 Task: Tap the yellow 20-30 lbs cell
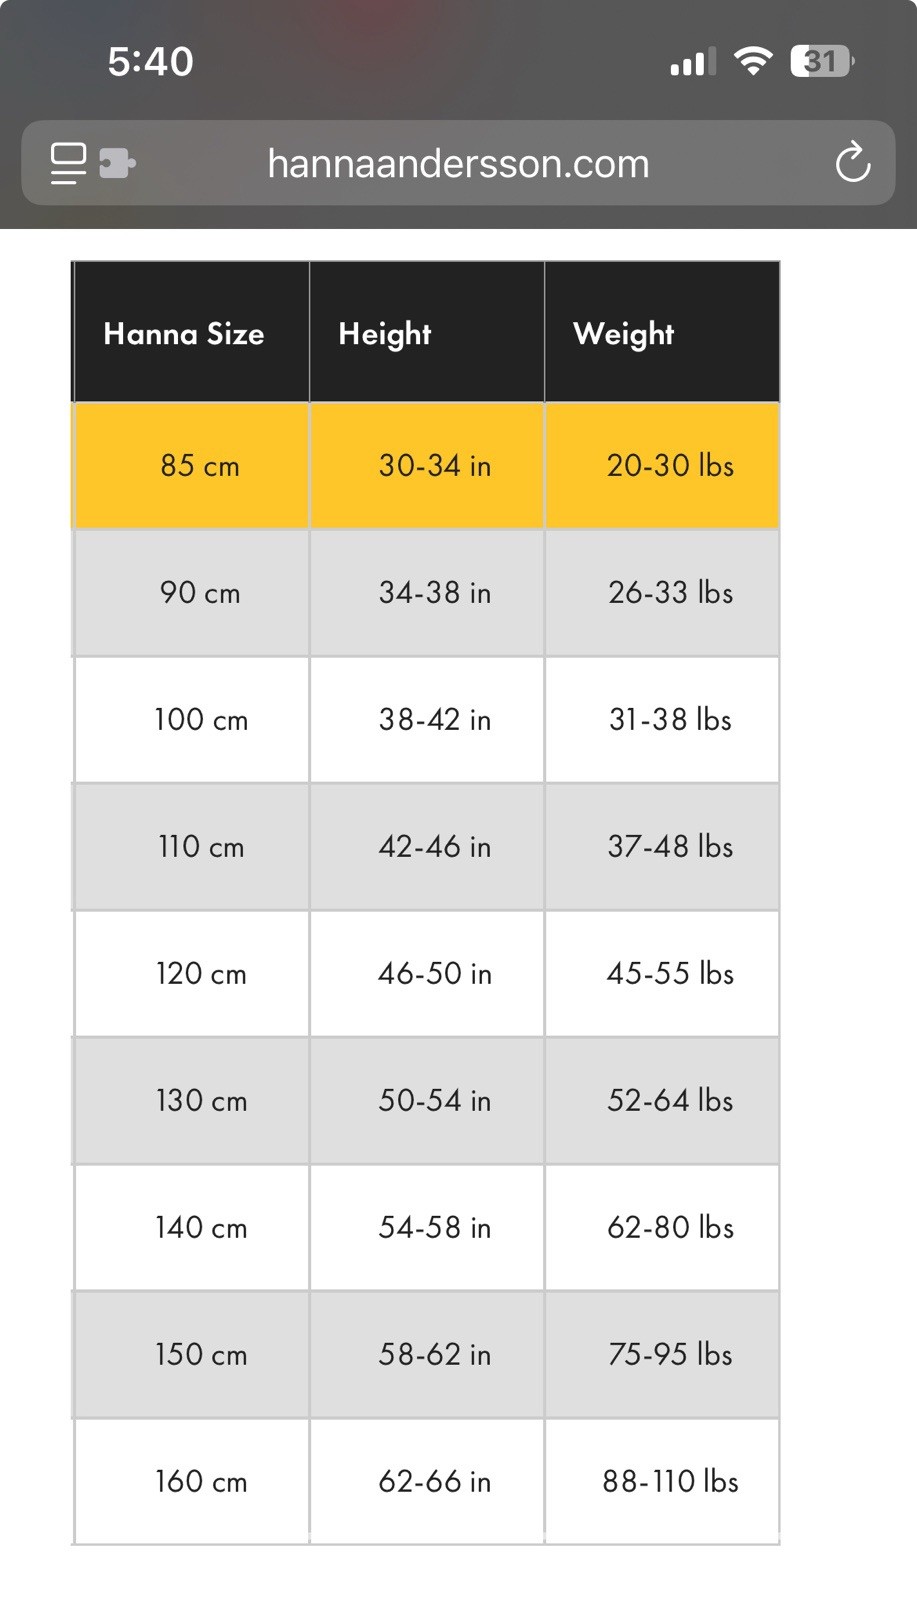(662, 466)
